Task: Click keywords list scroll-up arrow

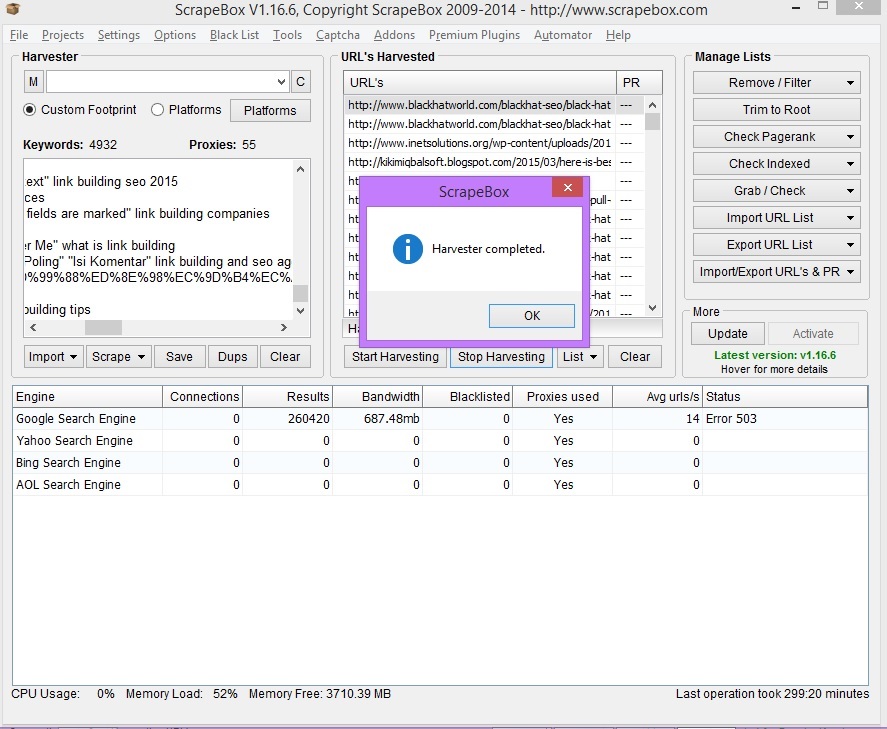Action: pyautogui.click(x=300, y=169)
